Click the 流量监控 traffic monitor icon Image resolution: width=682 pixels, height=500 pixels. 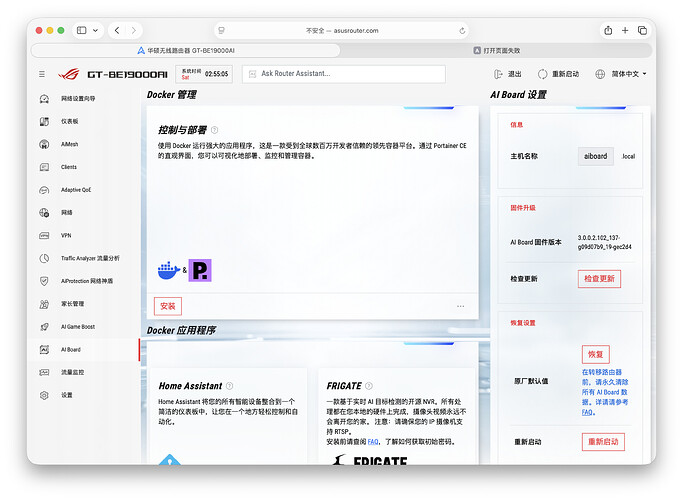44,373
